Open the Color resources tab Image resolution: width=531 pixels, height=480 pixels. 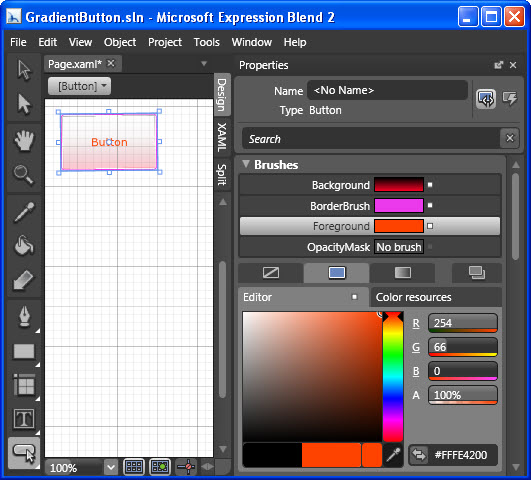(436, 297)
